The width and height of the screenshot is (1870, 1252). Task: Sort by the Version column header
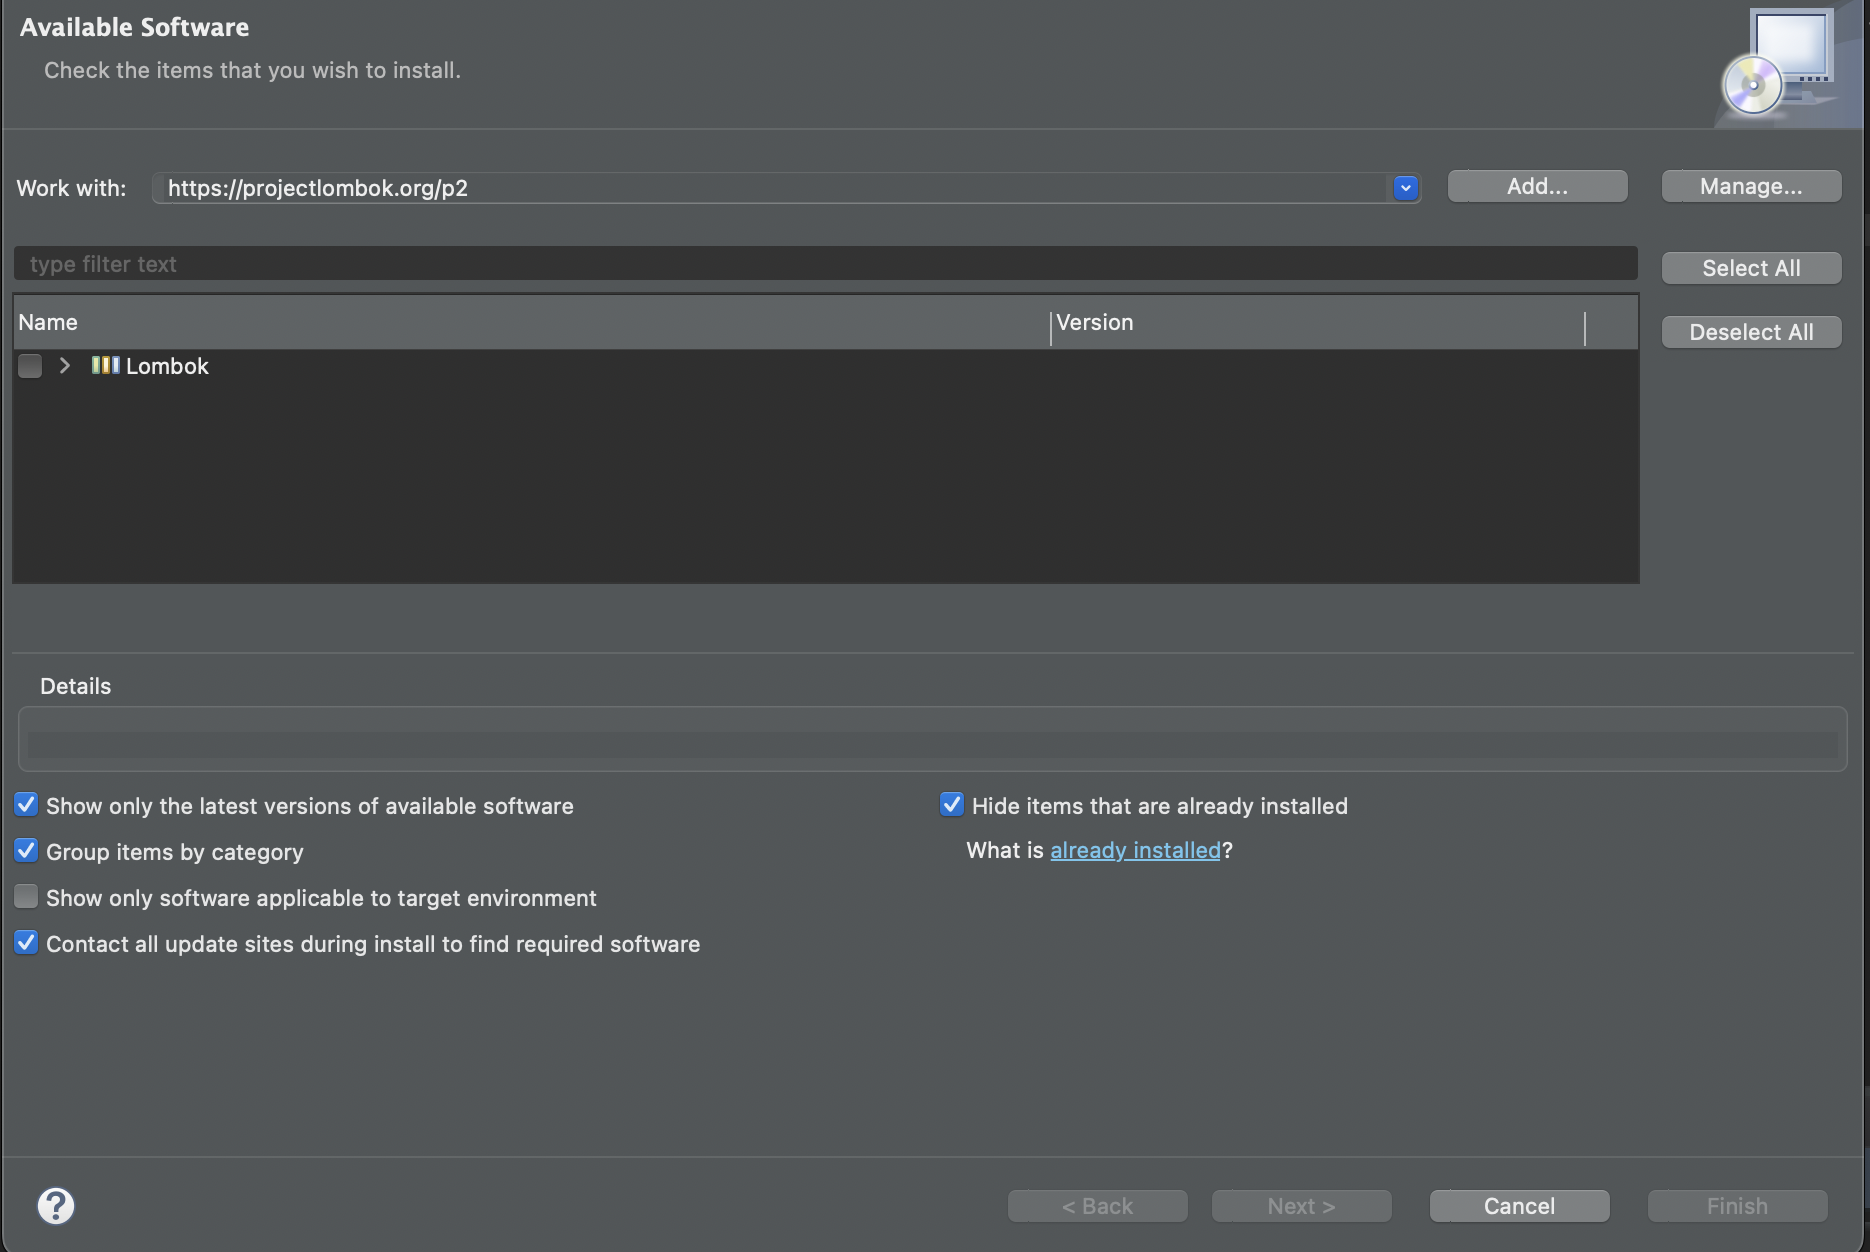click(x=1317, y=322)
